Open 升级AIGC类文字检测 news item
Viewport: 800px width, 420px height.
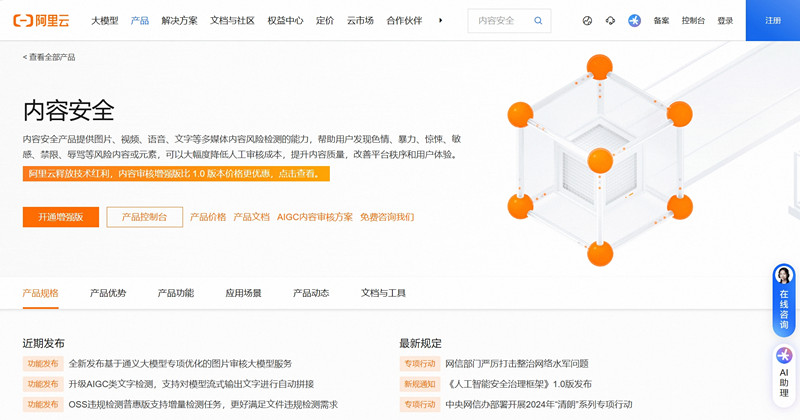click(191, 384)
